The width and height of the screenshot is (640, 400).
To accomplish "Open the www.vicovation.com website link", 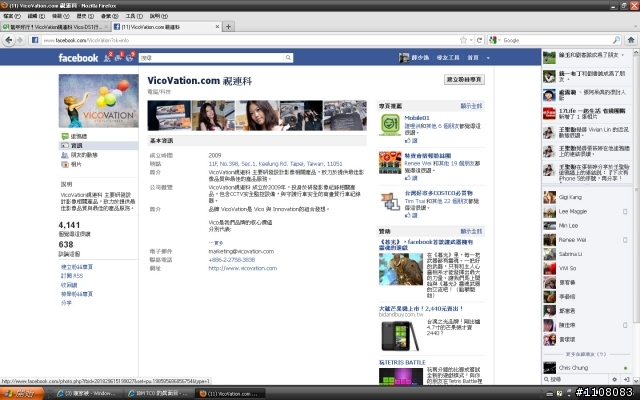I will pos(242,268).
